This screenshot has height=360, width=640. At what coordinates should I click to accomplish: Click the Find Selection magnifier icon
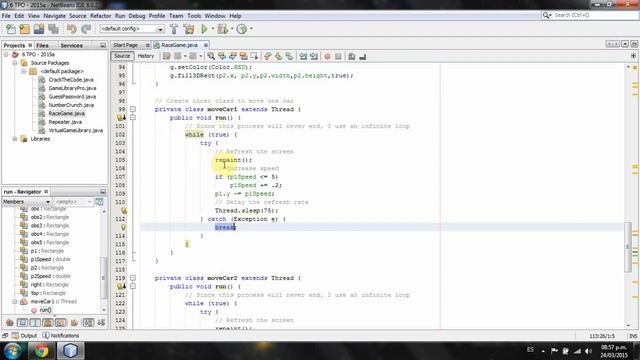211,56
